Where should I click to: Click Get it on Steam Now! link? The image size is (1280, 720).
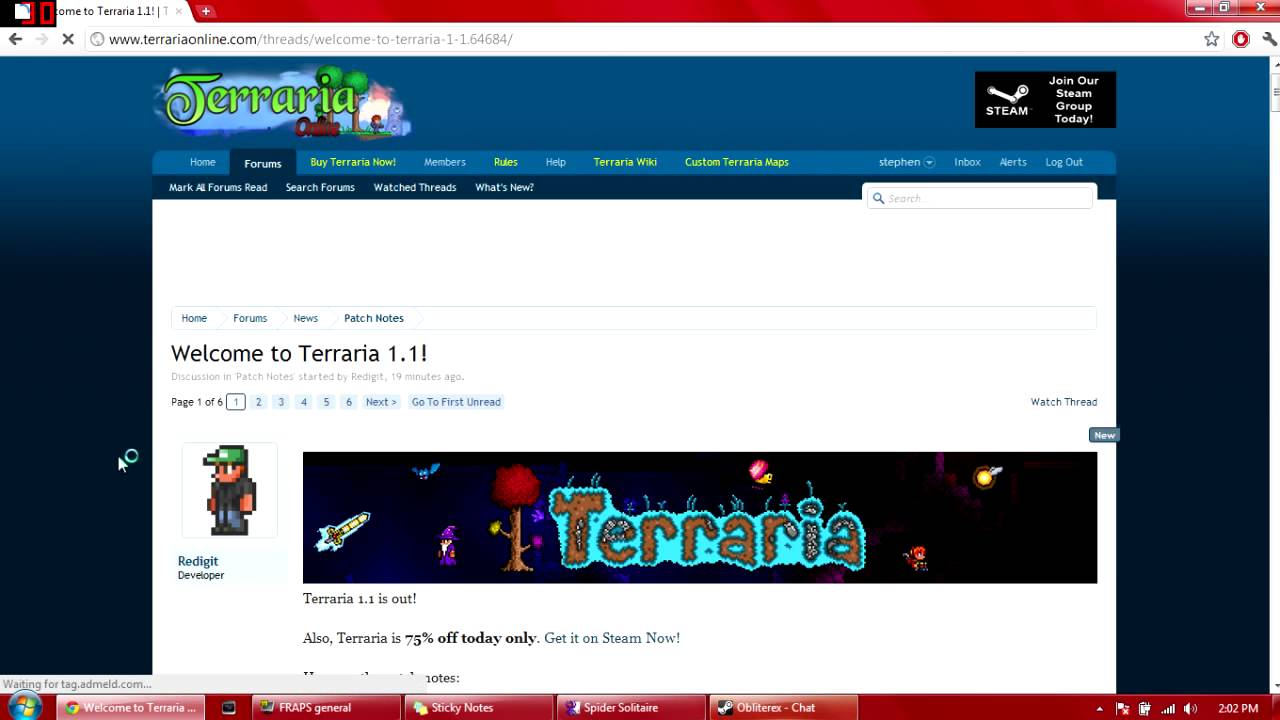click(x=612, y=638)
